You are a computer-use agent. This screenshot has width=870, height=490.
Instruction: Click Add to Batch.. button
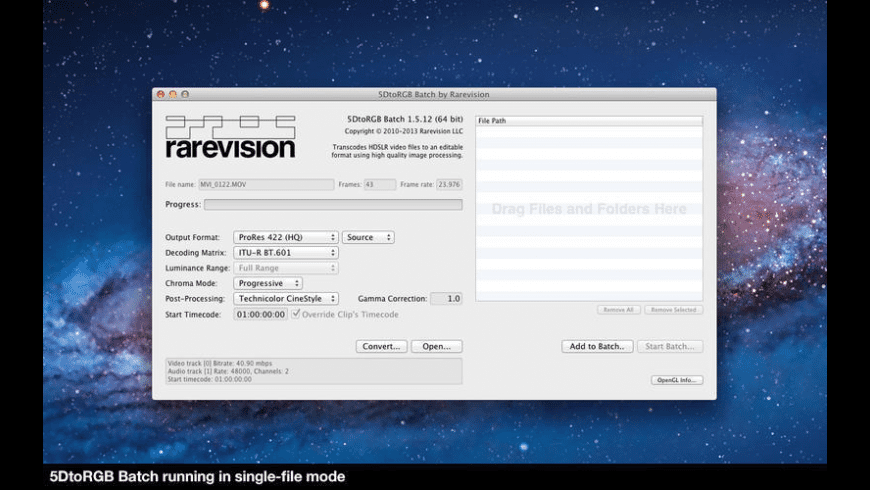[x=597, y=346]
